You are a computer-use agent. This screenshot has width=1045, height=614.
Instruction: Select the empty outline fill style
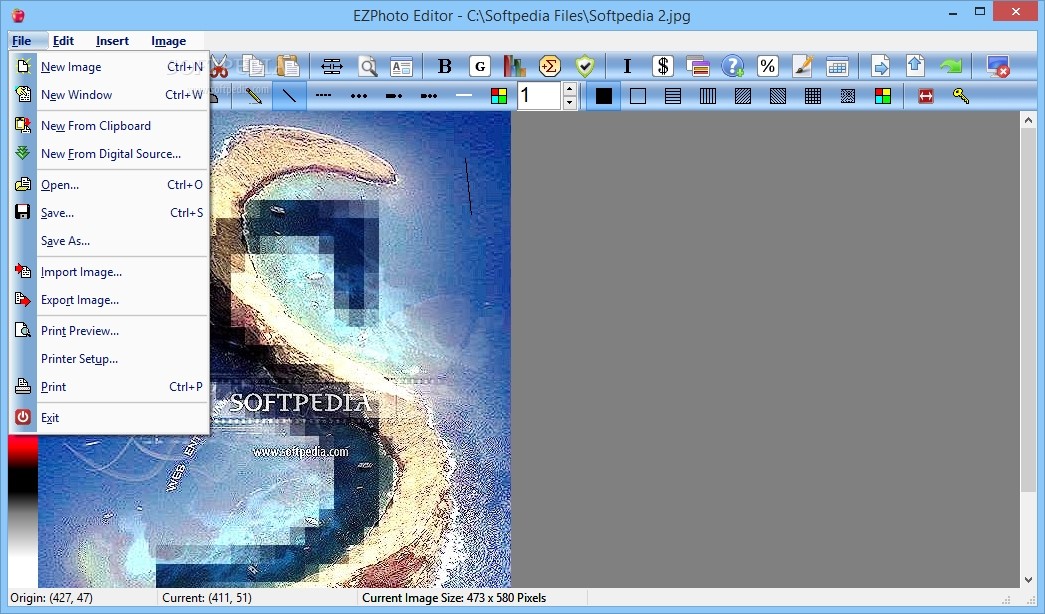click(638, 96)
